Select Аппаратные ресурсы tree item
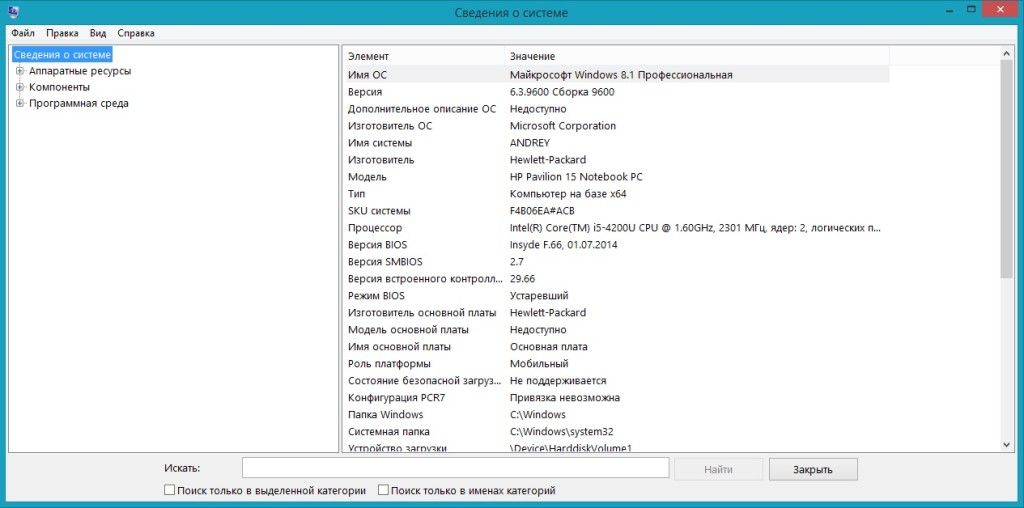 [x=80, y=71]
